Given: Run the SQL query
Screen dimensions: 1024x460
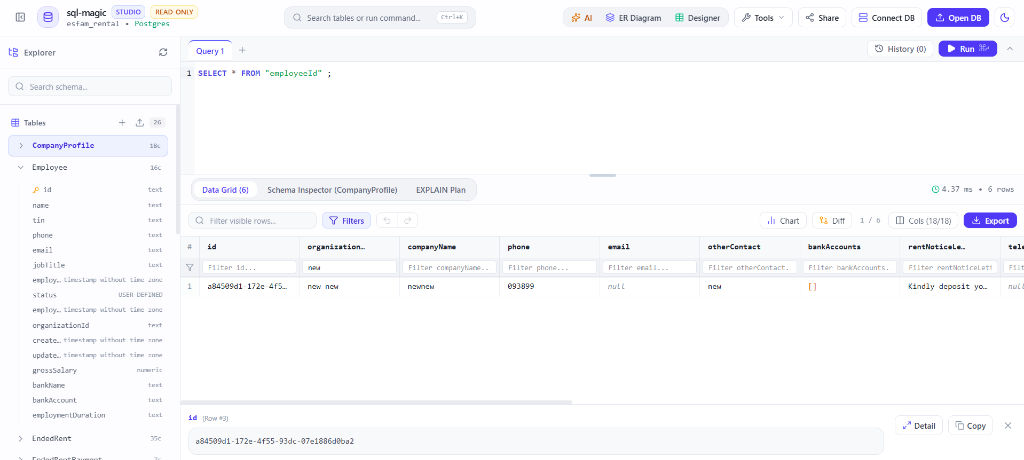Looking at the screenshot, I should pos(967,48).
